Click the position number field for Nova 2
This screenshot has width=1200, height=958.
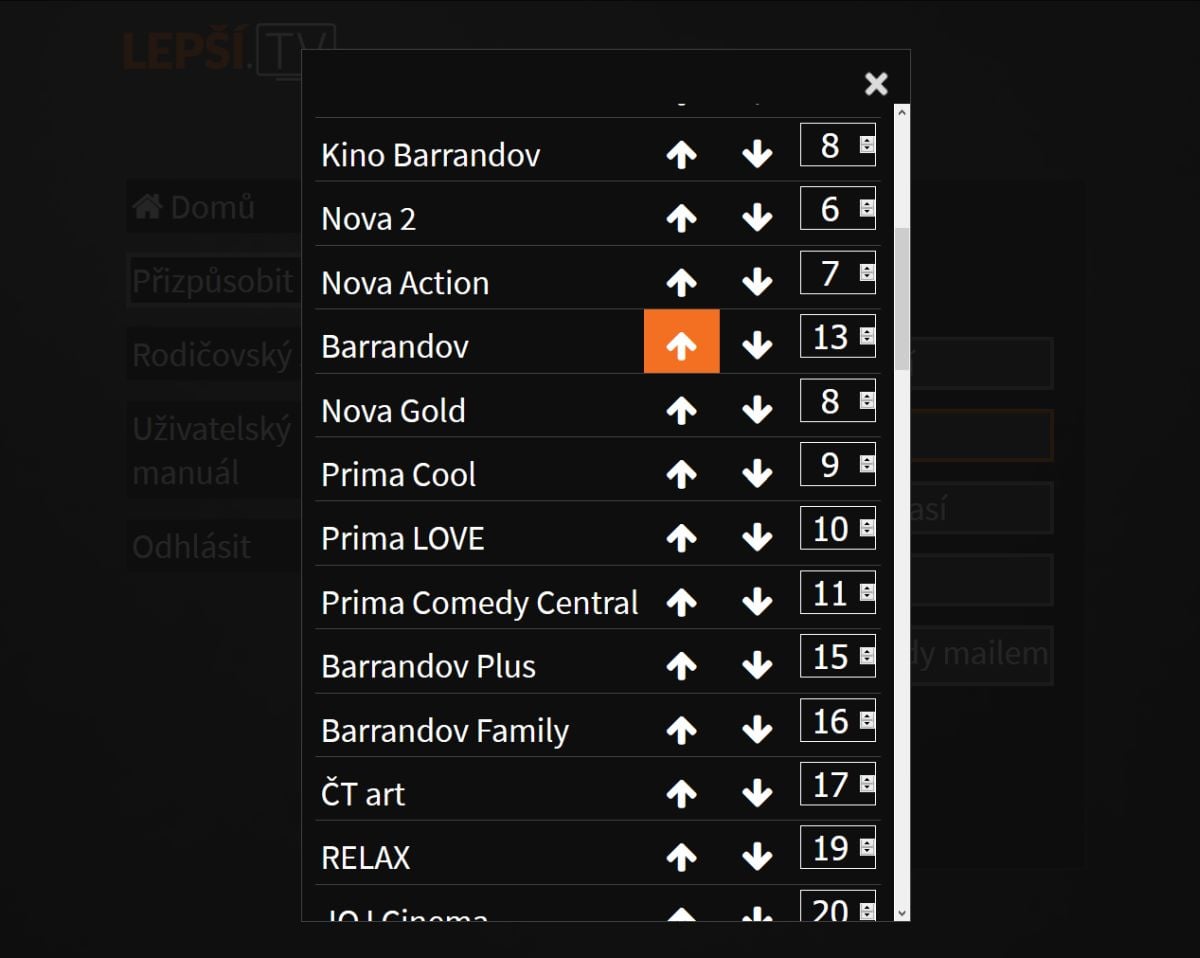click(829, 208)
